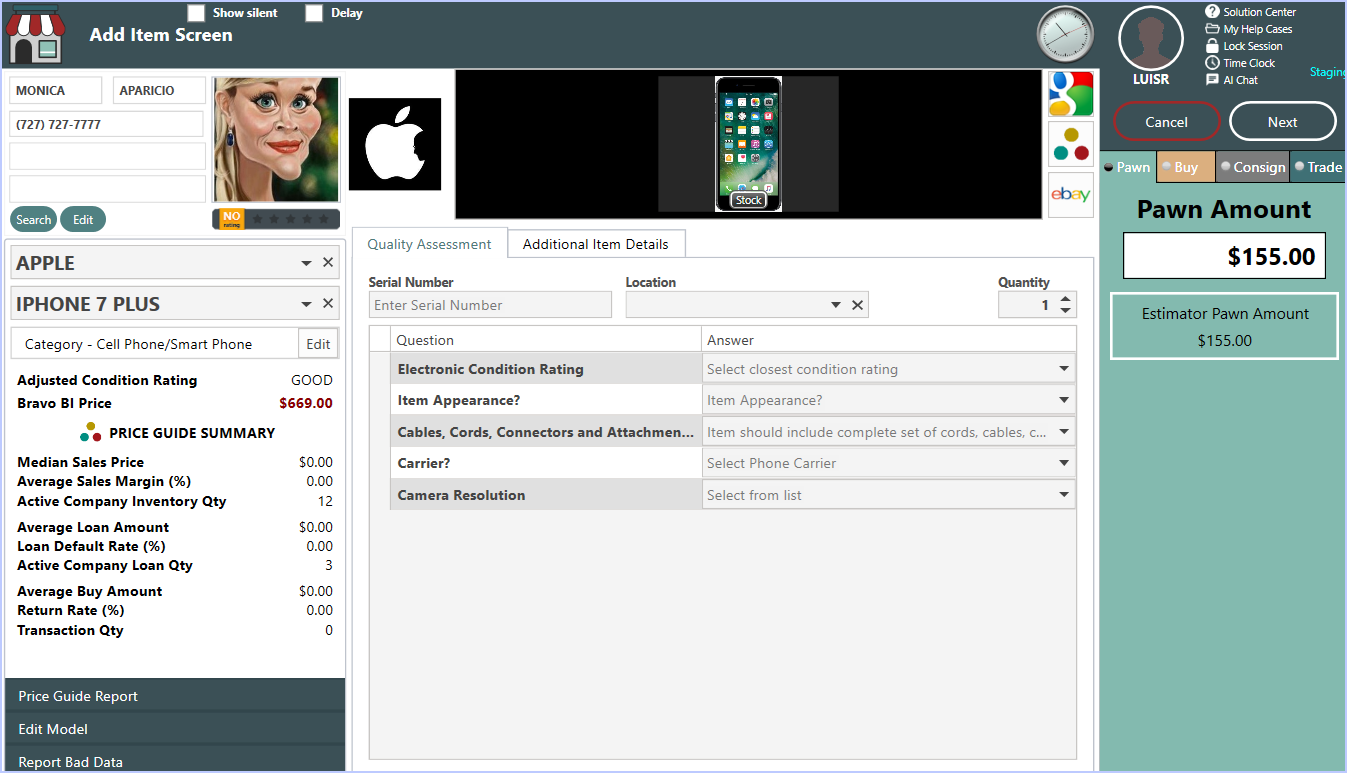Clear the Location field
This screenshot has width=1347, height=773.
pos(857,305)
